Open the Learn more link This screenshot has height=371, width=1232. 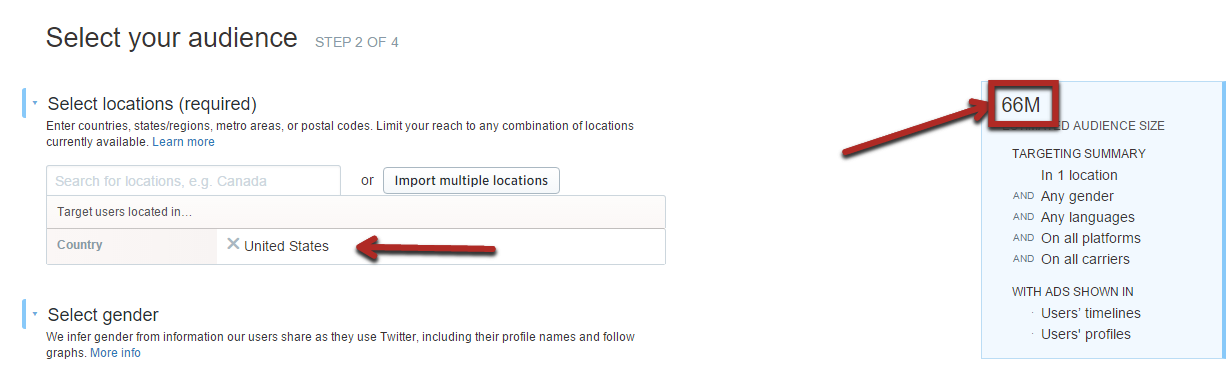tap(183, 142)
